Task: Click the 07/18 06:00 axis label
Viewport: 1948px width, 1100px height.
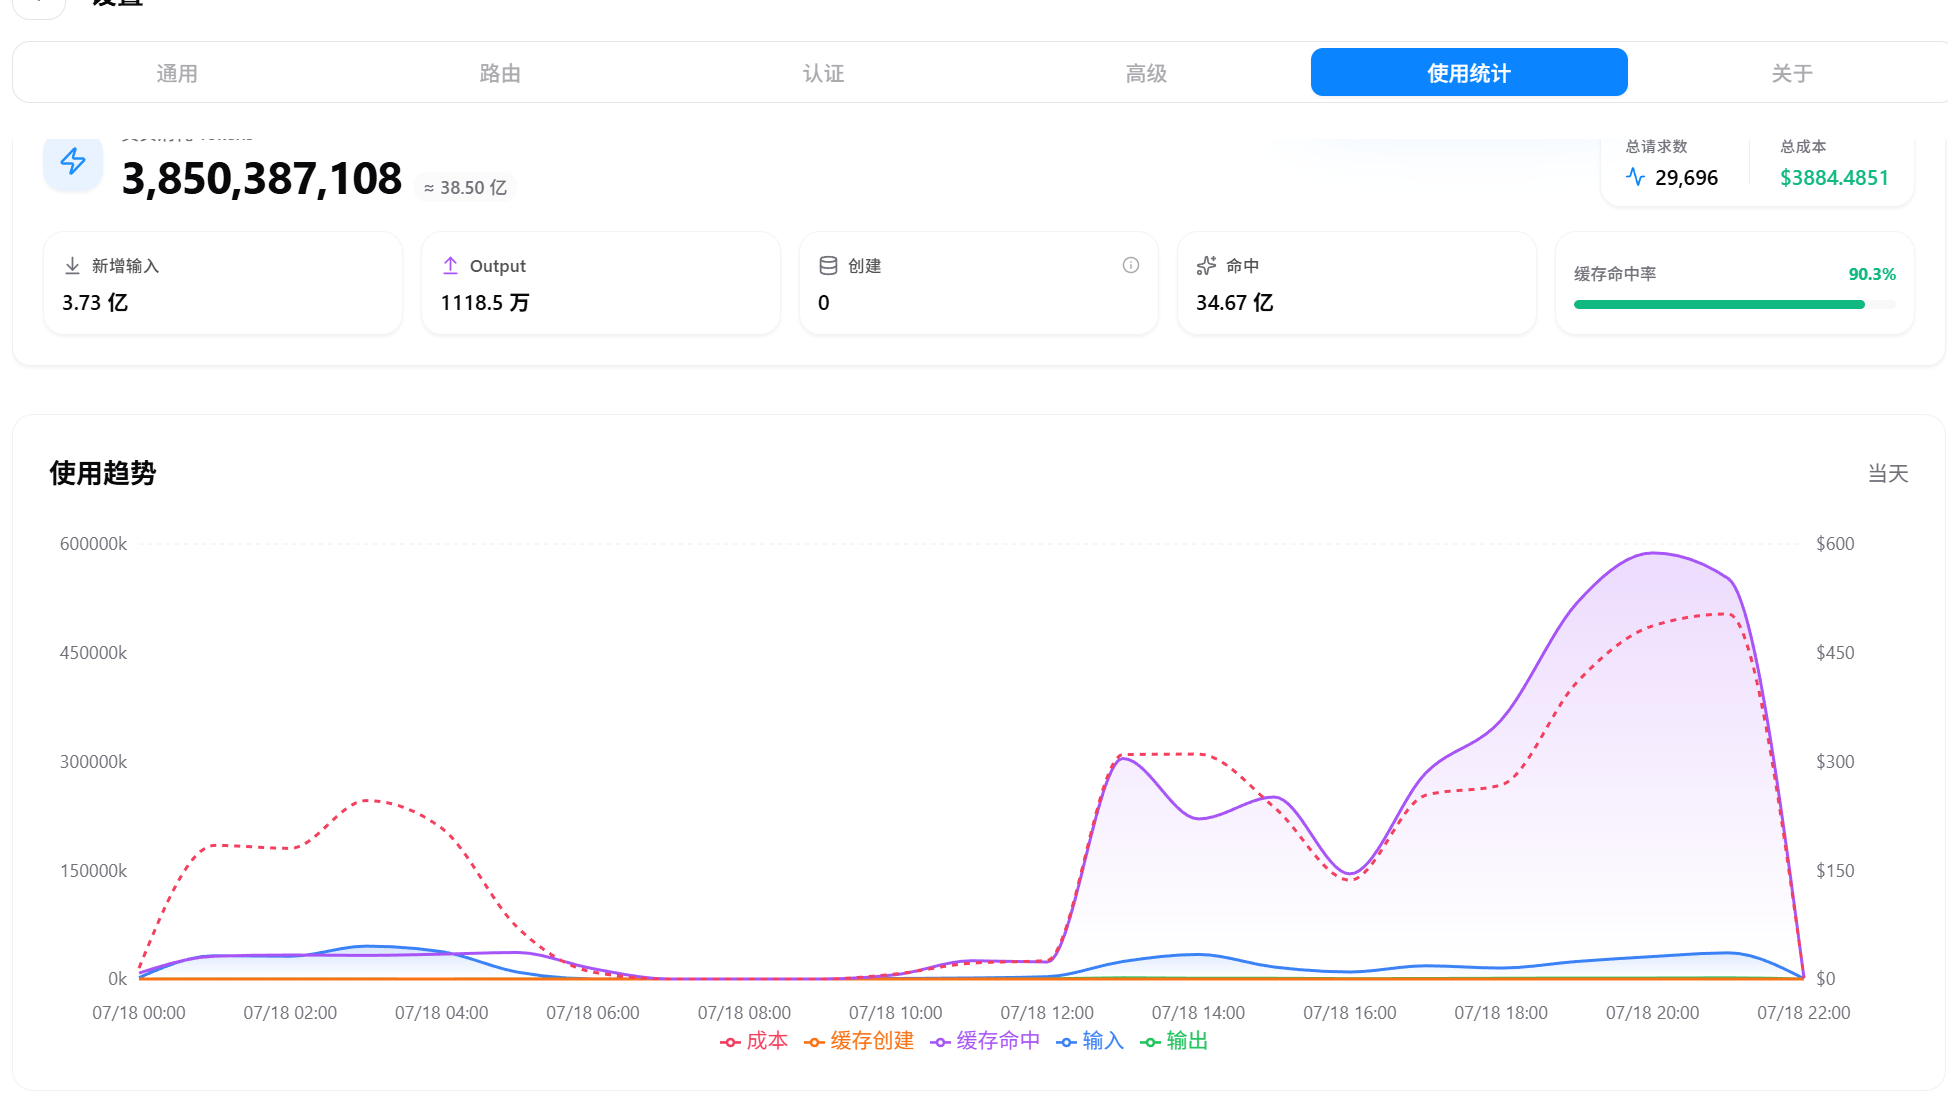Action: click(593, 1013)
